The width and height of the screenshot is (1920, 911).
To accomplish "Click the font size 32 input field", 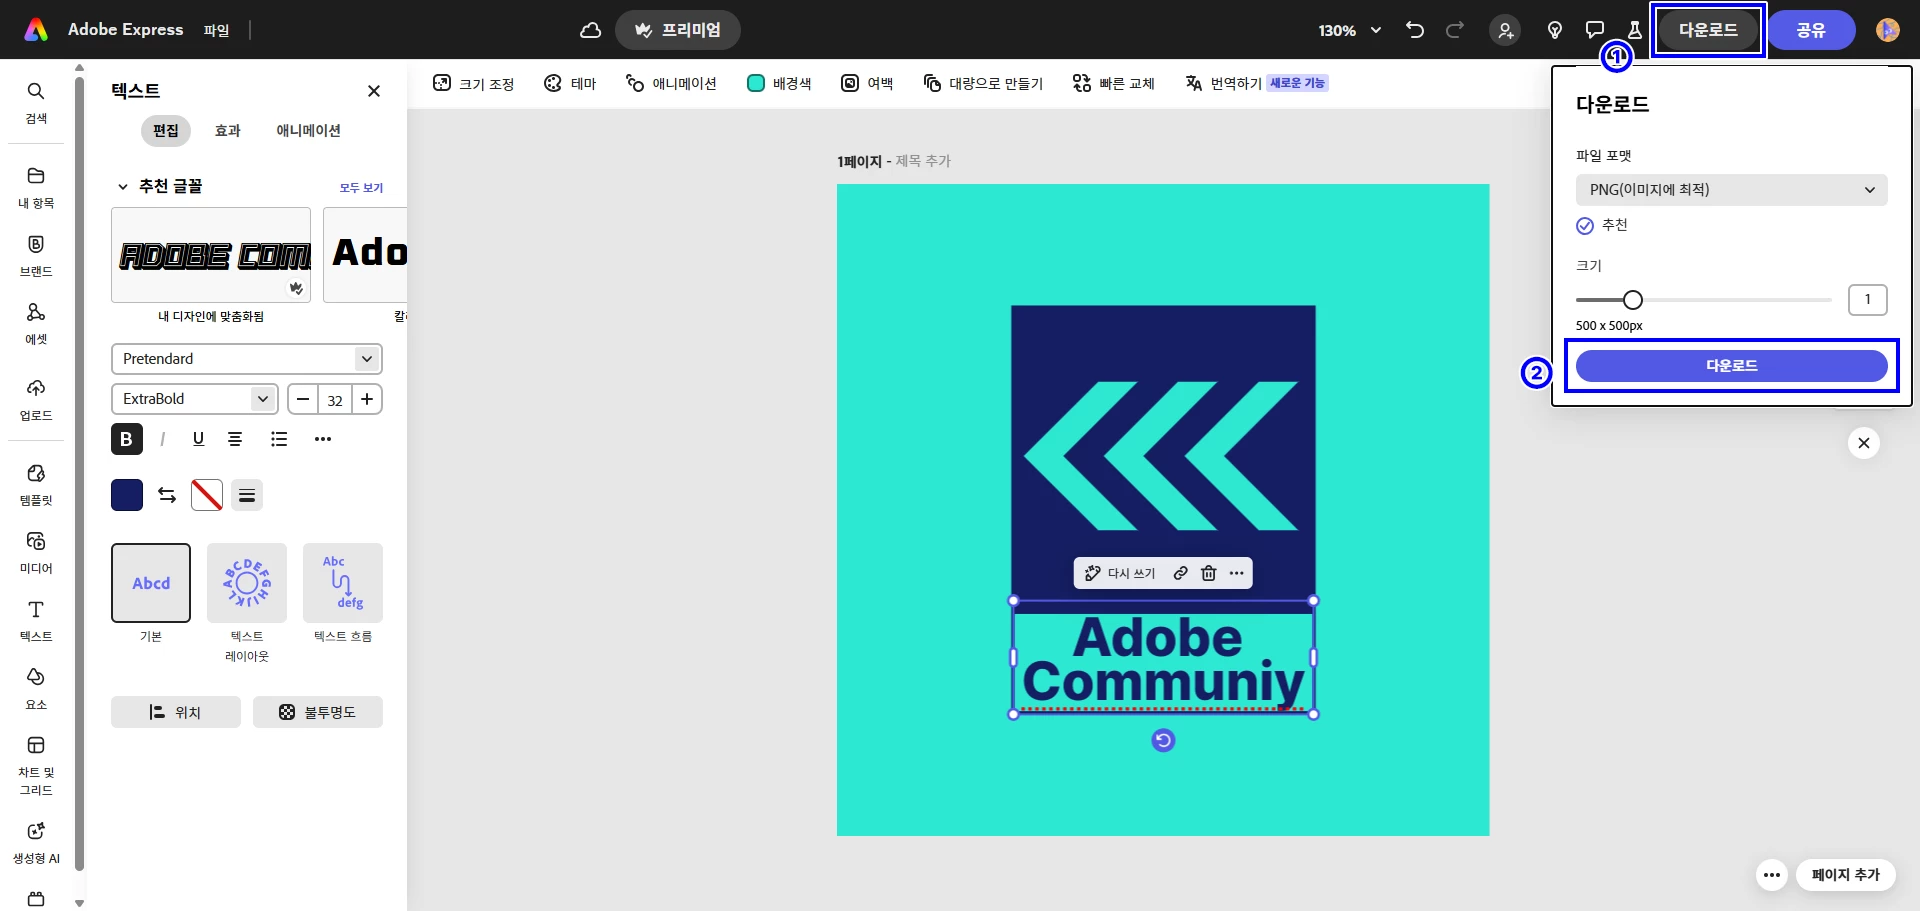I will point(335,399).
